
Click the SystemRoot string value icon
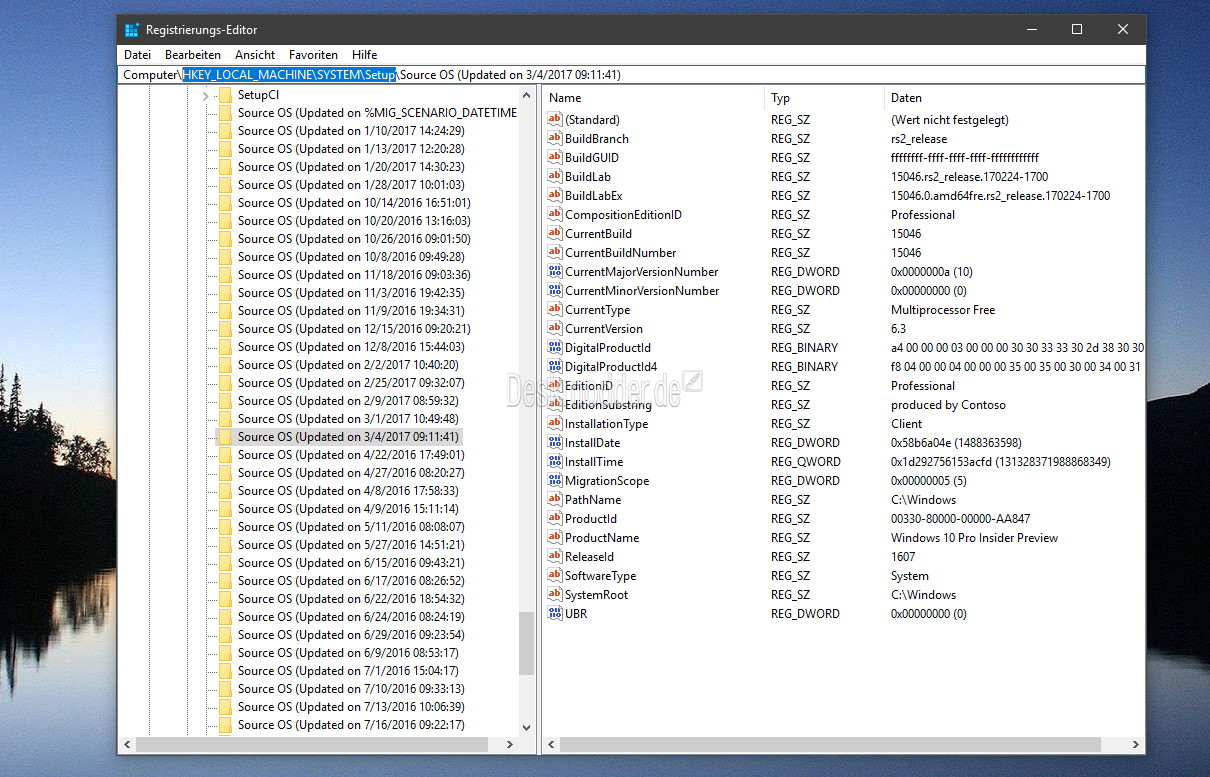click(x=556, y=595)
